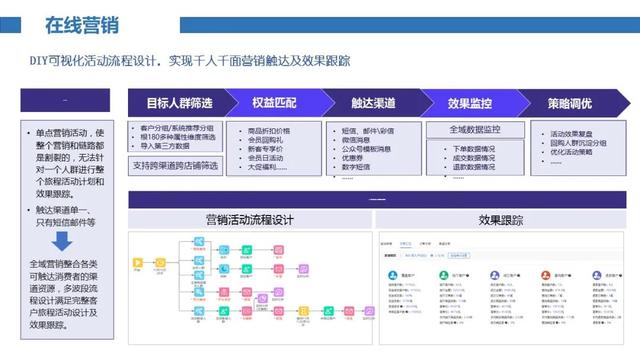Screen dimensions: 640x360
Task: Click the underlined second tab in tracking panel
Action: coord(406,244)
